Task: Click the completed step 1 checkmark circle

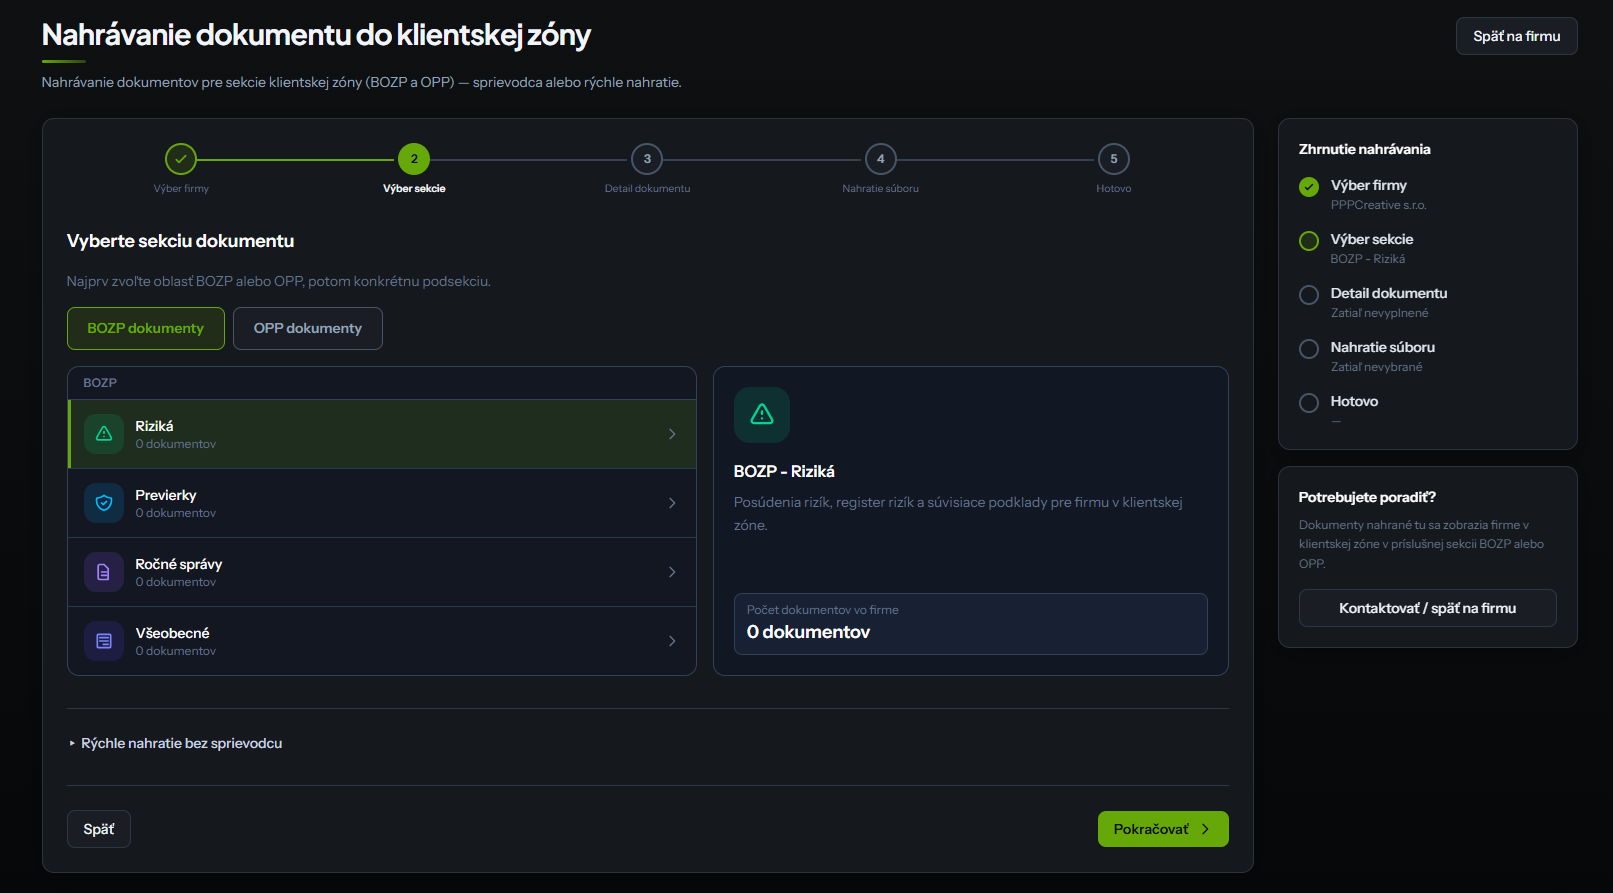Action: coord(181,159)
